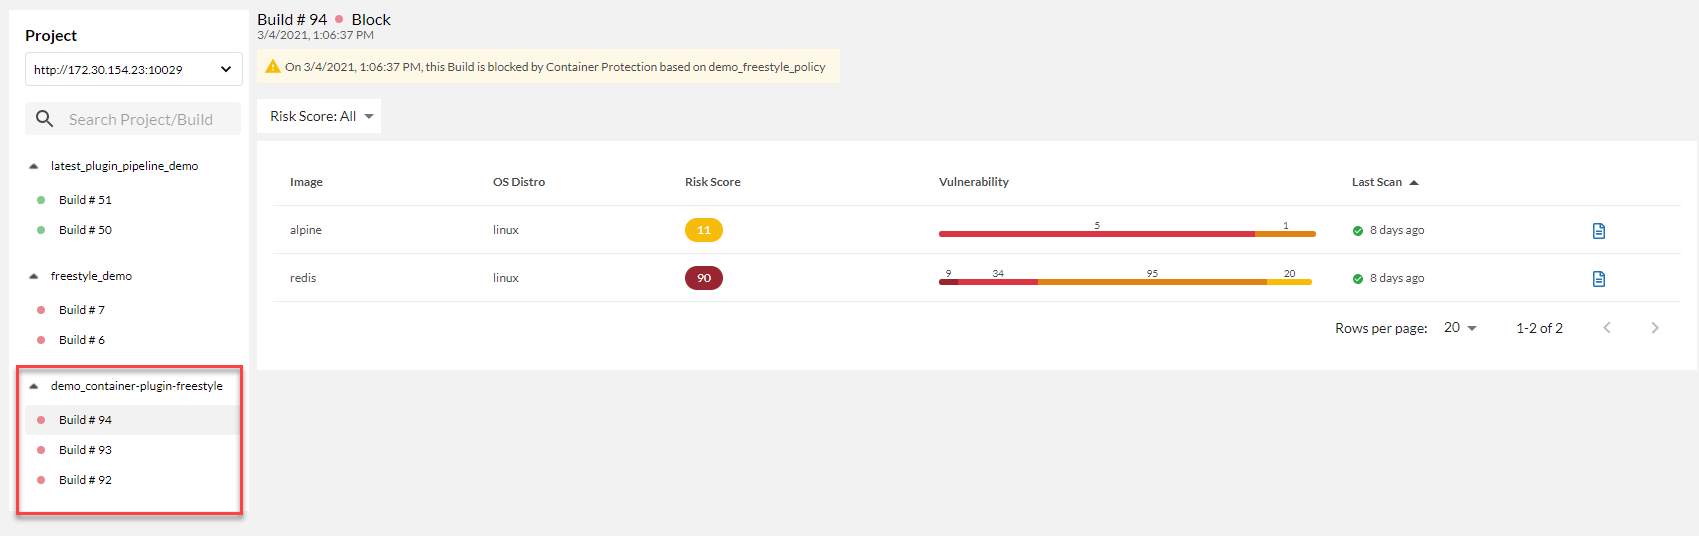The height and width of the screenshot is (536, 1699).
Task: Open the scan report icon for alpine
Action: [1598, 231]
